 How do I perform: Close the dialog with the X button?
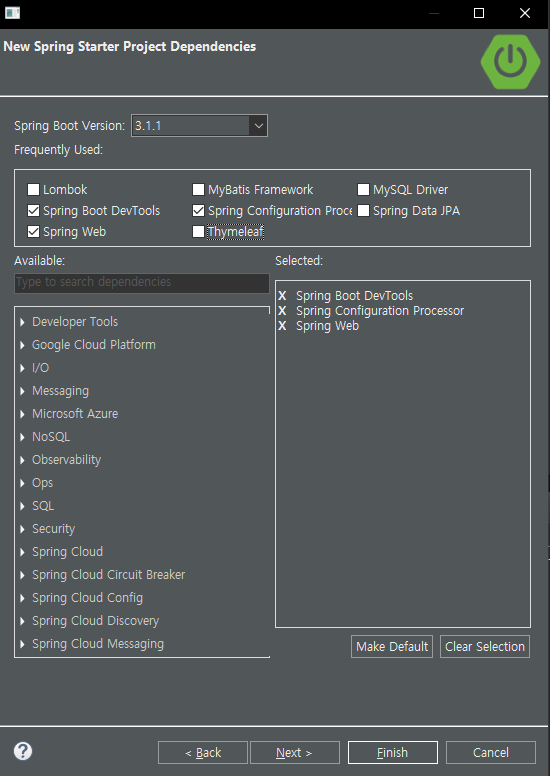pos(525,13)
